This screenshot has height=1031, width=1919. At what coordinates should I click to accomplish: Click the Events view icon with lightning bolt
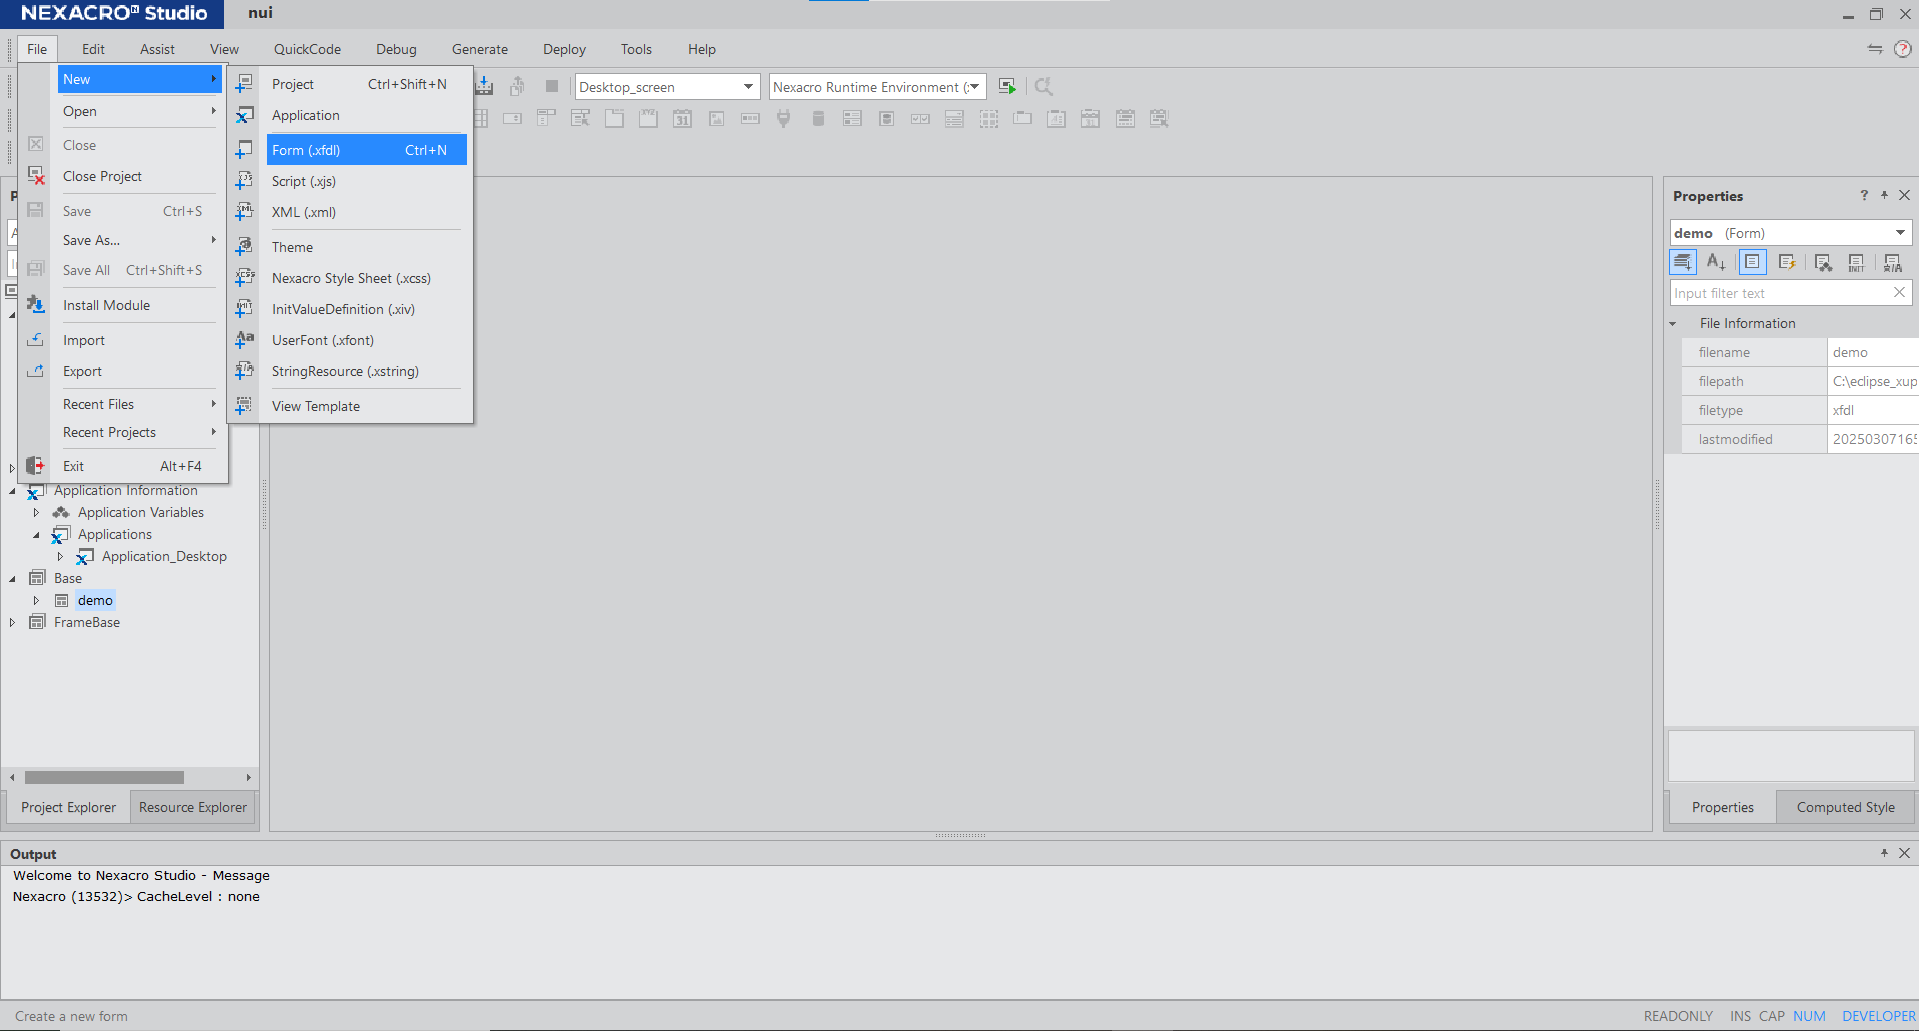[1787, 262]
